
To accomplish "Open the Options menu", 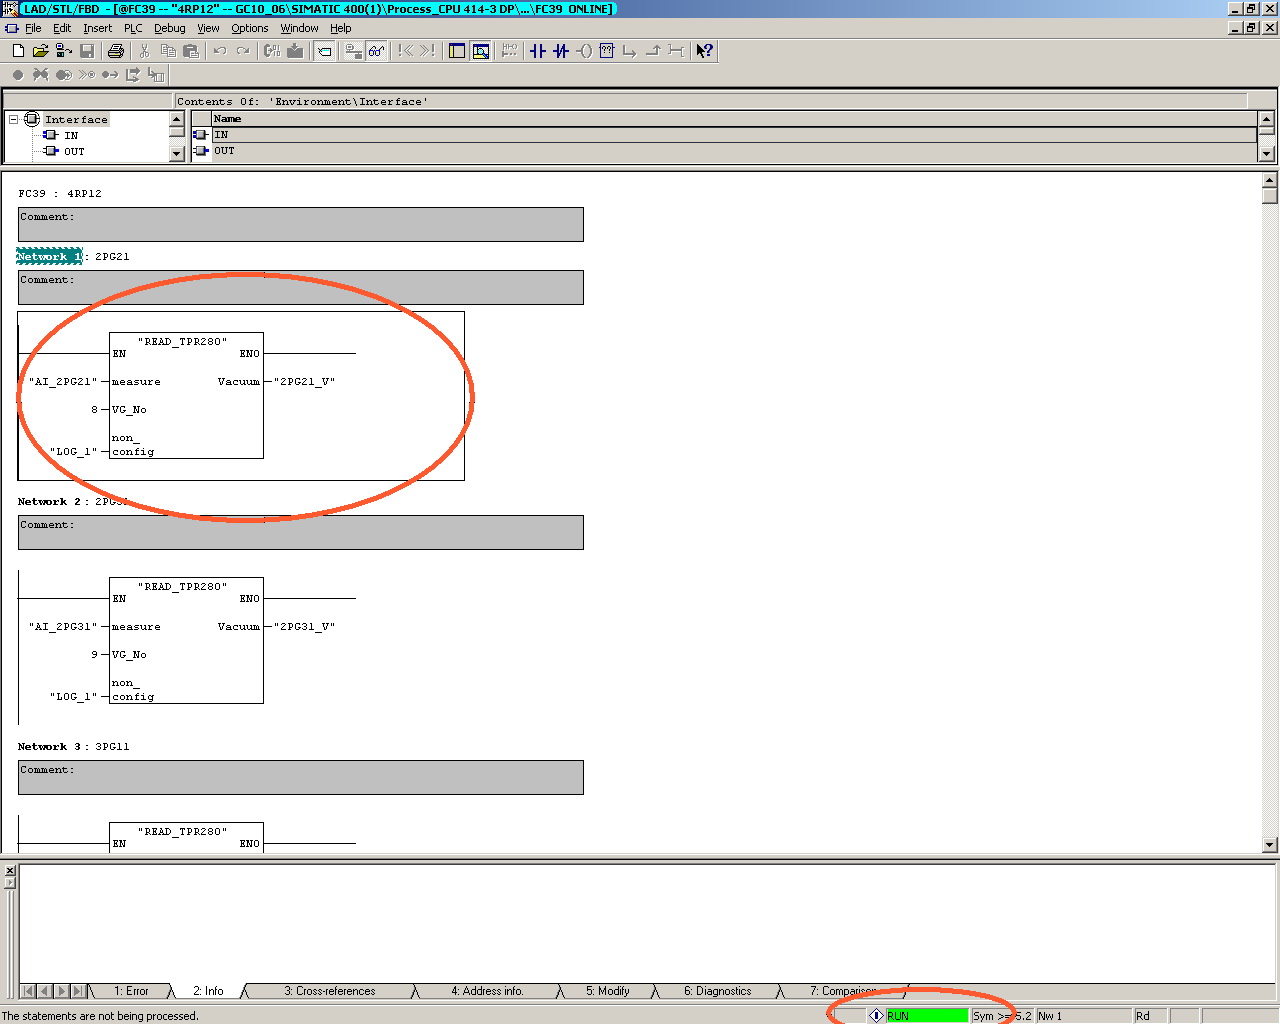I will [x=250, y=28].
